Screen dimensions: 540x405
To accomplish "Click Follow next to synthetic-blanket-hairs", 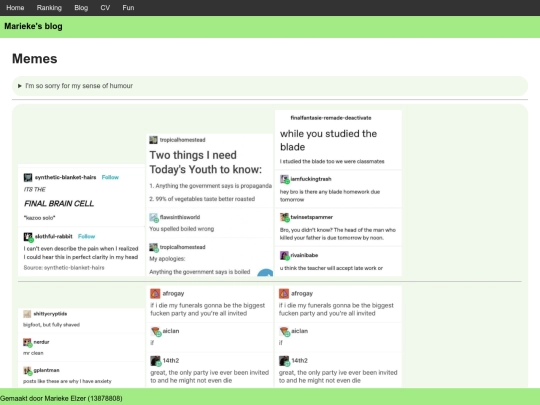I will pos(110,177).
